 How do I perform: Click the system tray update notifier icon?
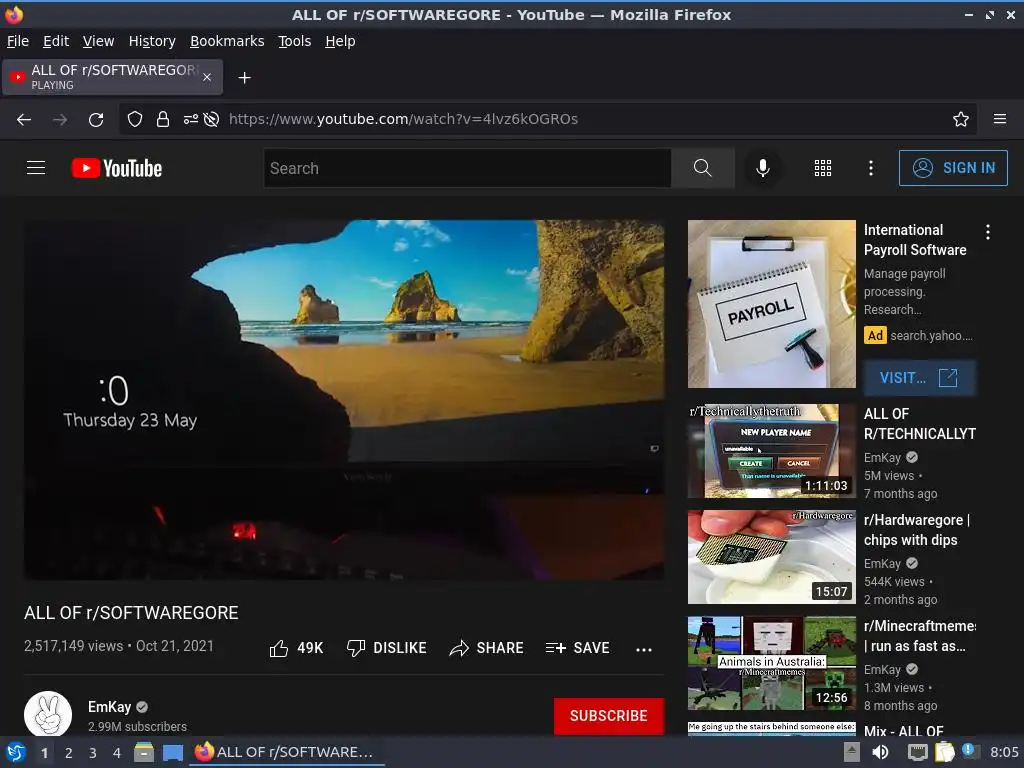tap(970, 751)
